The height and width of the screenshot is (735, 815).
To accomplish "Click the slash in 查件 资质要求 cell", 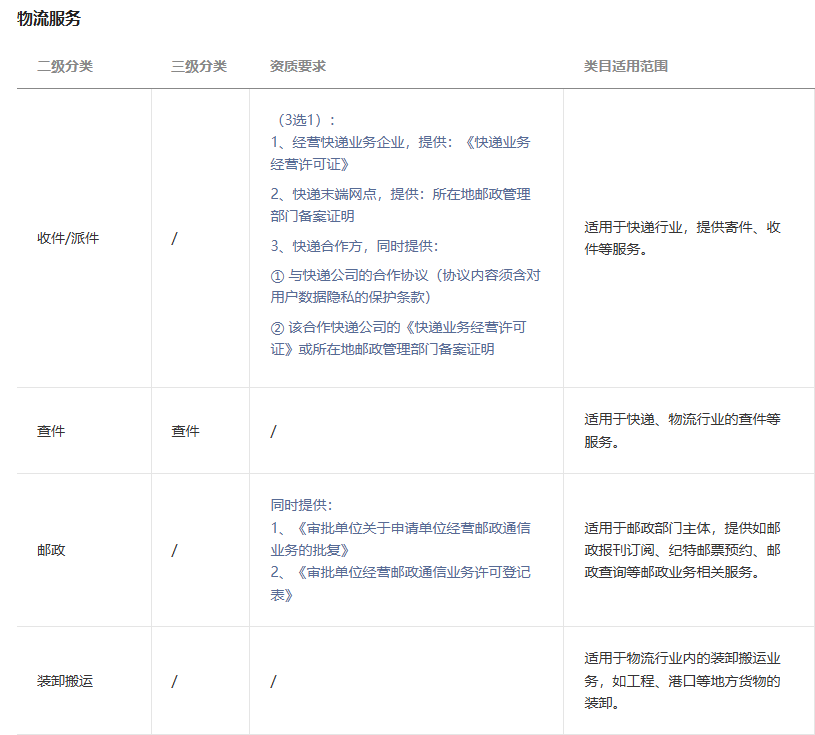I will click(x=273, y=431).
